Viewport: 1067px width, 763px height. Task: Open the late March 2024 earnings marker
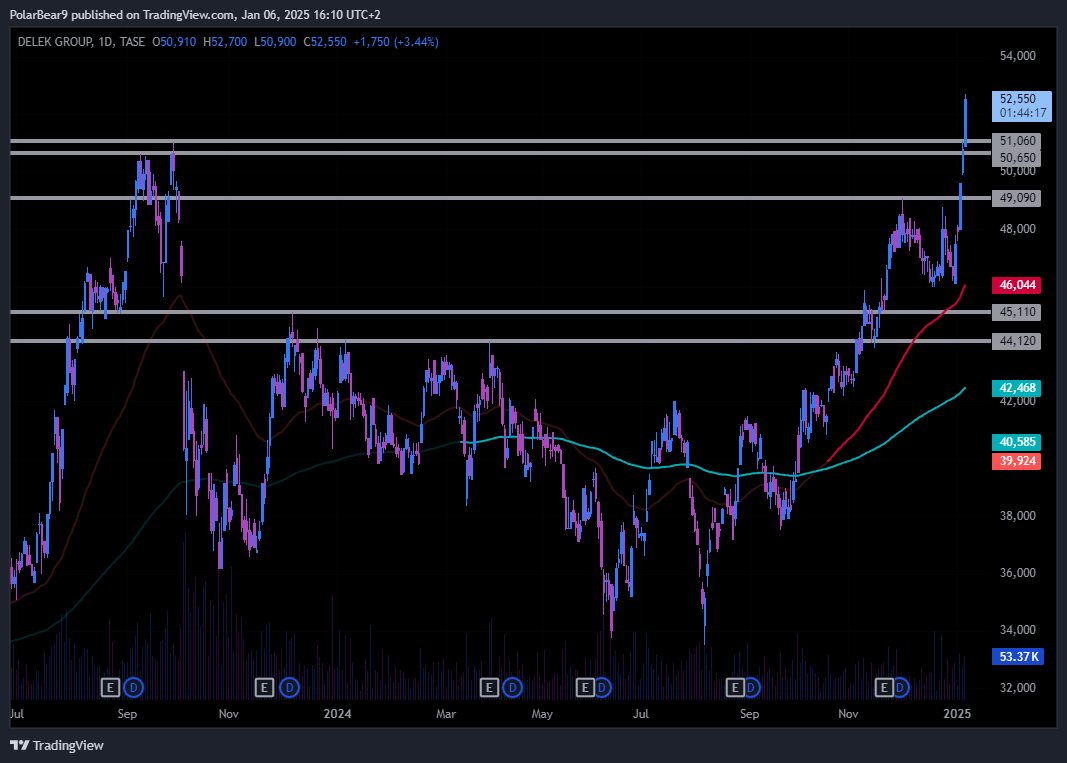pyautogui.click(x=489, y=687)
